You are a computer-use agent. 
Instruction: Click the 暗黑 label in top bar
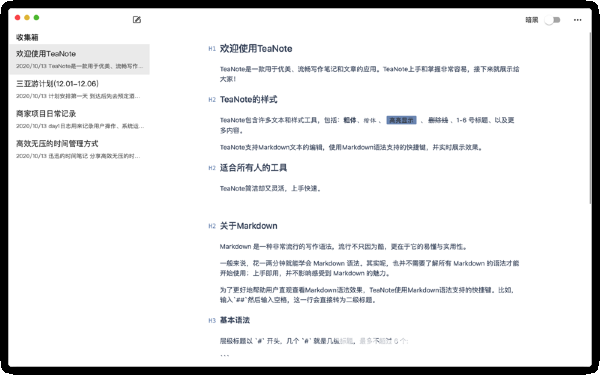pyautogui.click(x=532, y=20)
